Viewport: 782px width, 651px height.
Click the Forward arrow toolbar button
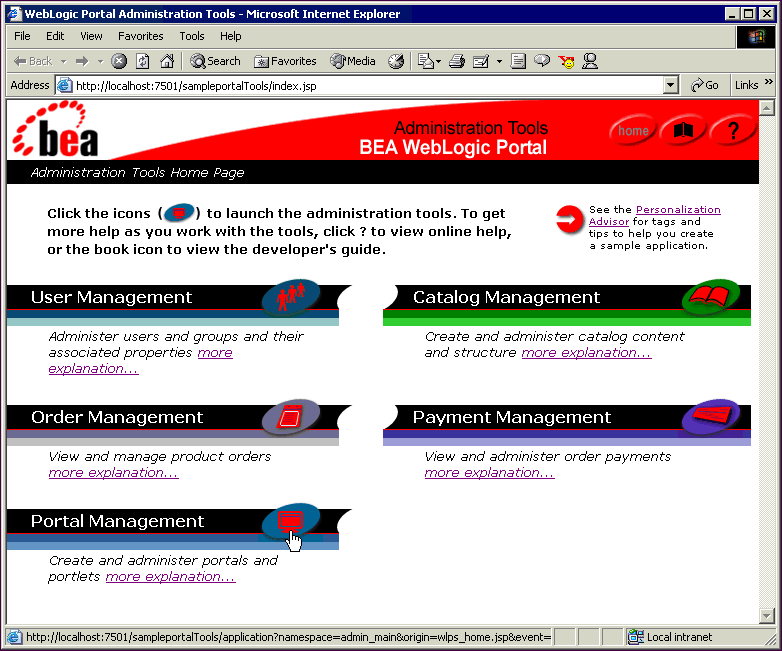(82, 61)
